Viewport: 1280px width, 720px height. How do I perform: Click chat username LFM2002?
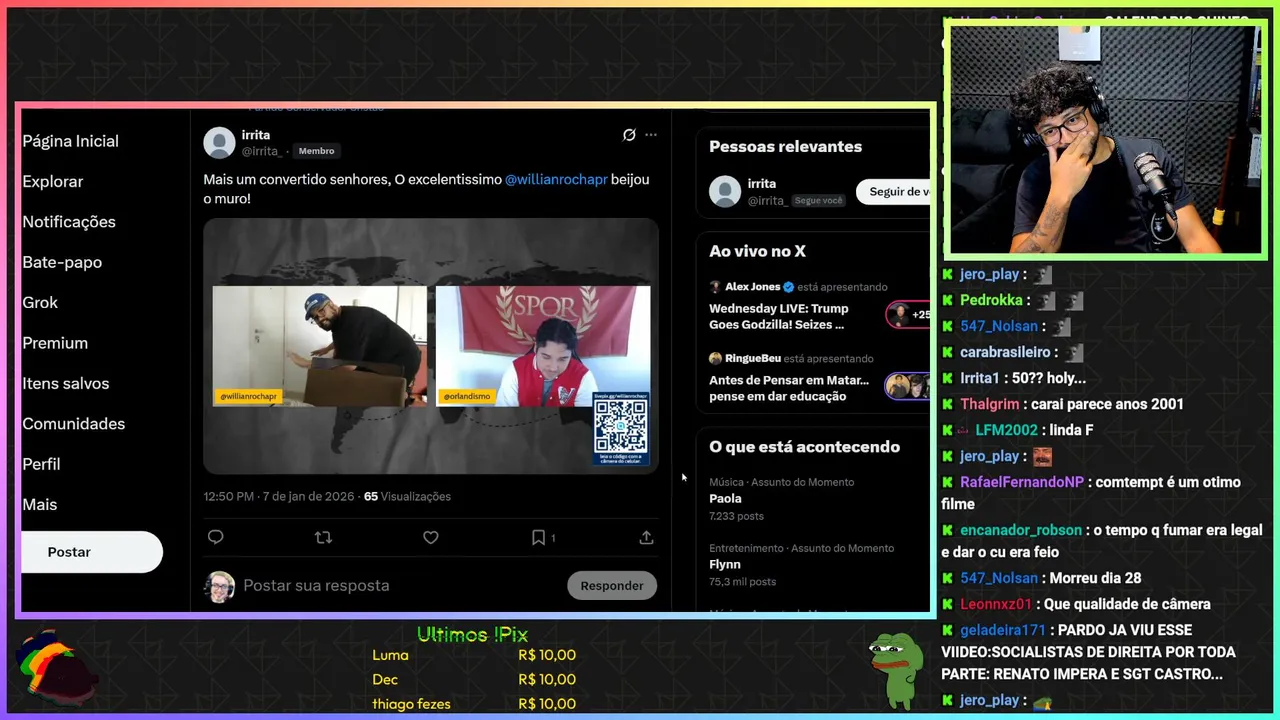[x=1007, y=430]
